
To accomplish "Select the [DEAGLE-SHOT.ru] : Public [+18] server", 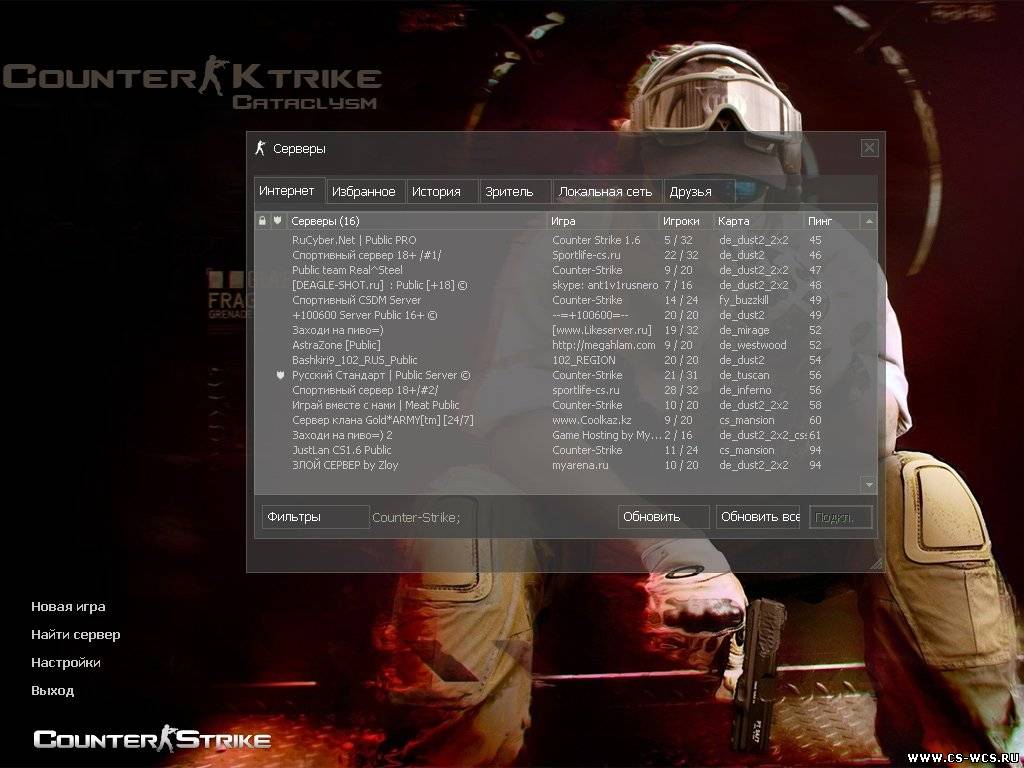I will pos(558,285).
